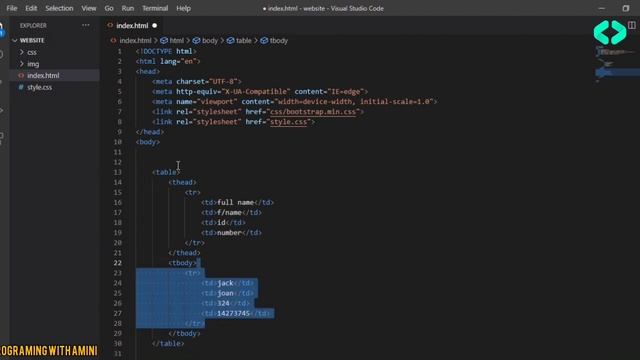Click the '14273745' cell text
The width and height of the screenshot is (640, 360).
click(x=233, y=313)
